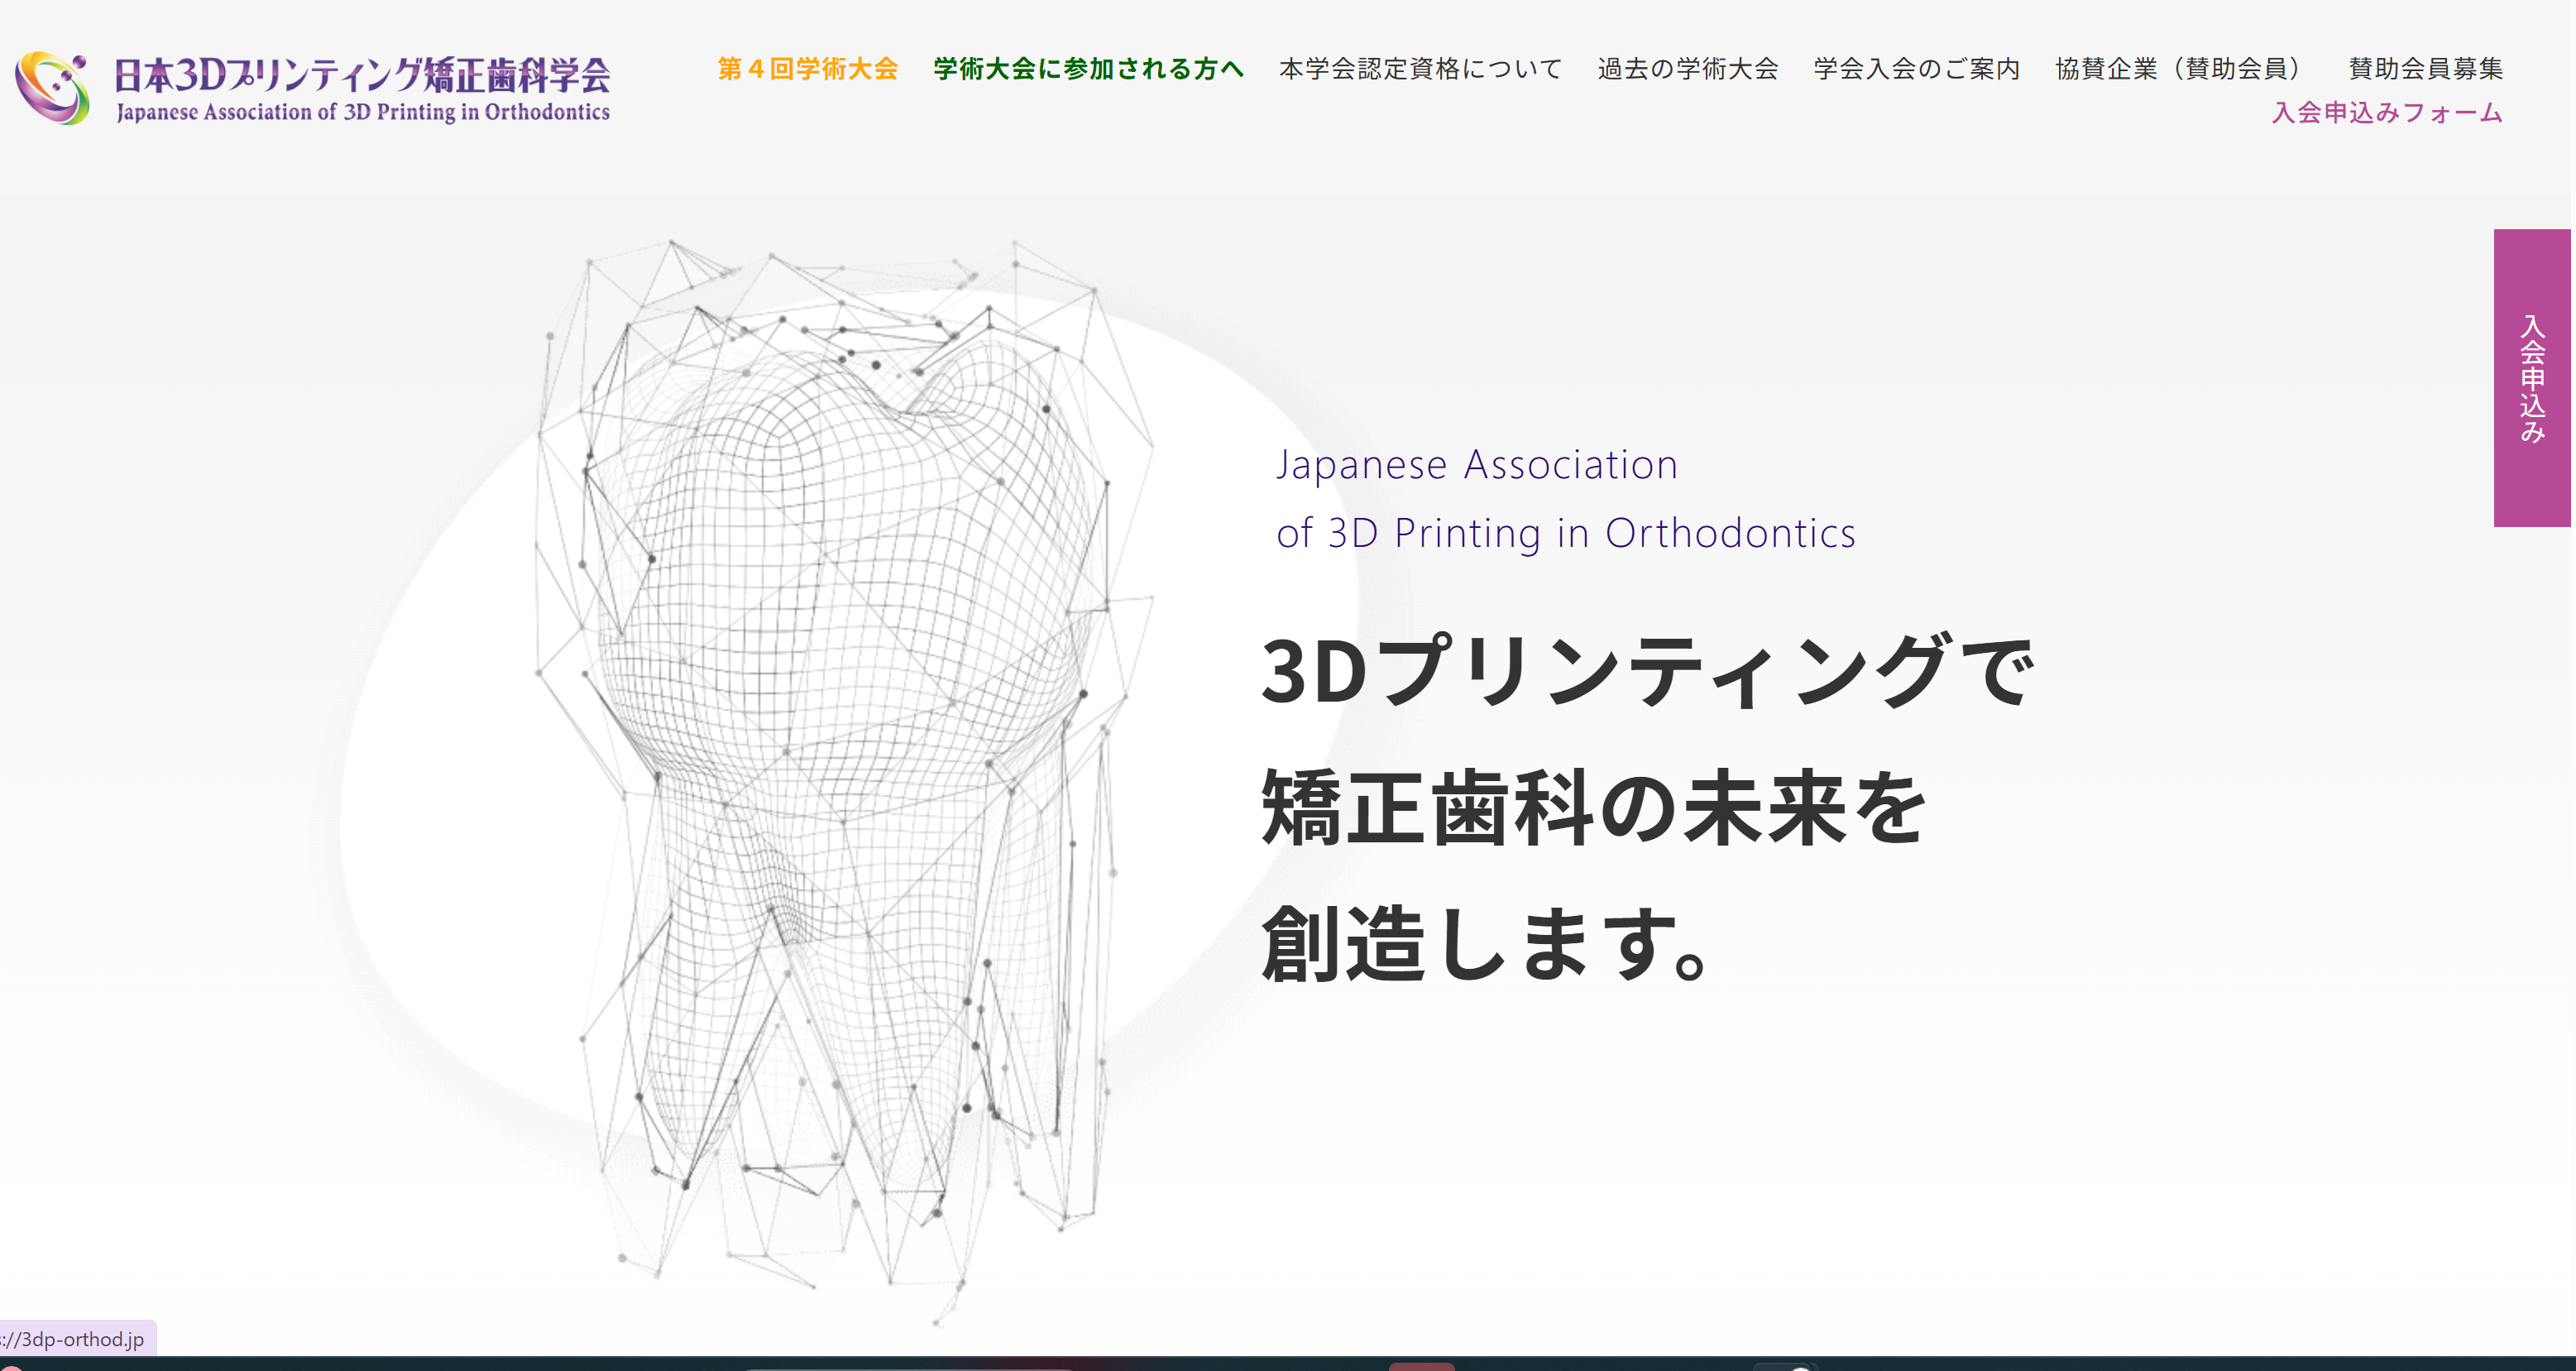Viewport: 2576px width, 1371px height.
Task: Open the 過去の学術大会 menu
Action: point(1688,69)
